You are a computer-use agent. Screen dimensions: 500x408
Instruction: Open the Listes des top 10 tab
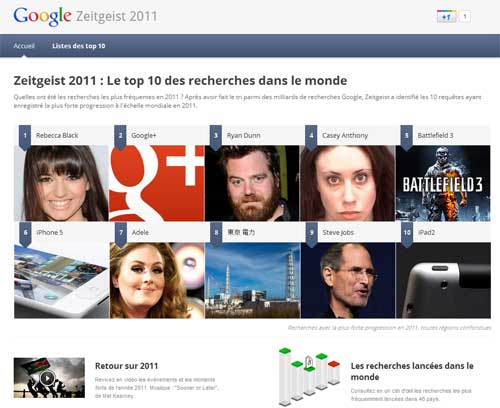(x=79, y=46)
